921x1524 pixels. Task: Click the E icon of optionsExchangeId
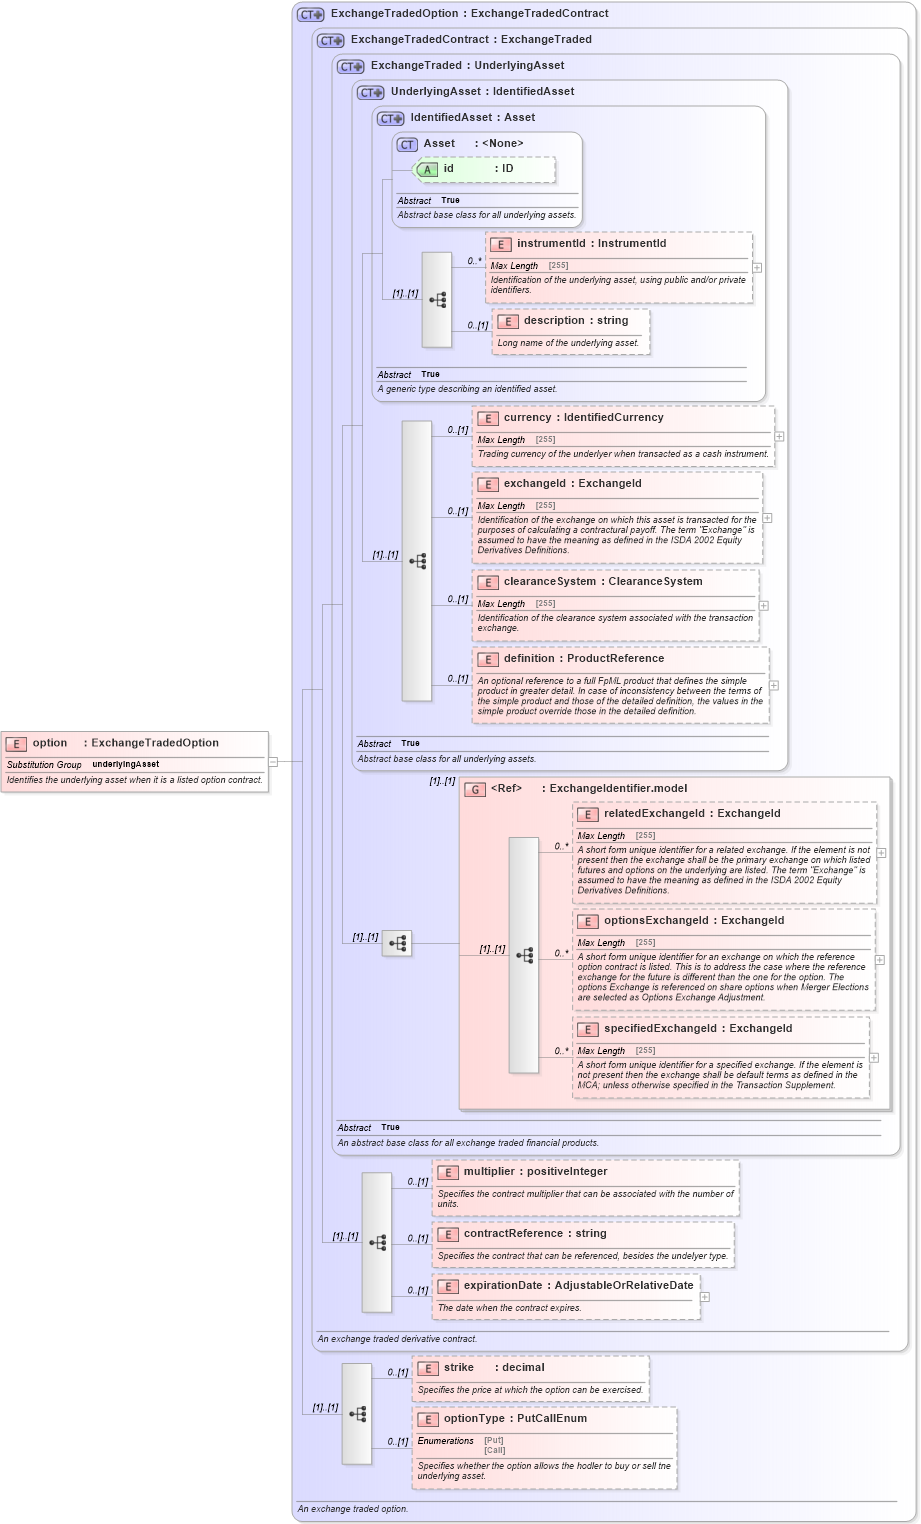point(588,921)
